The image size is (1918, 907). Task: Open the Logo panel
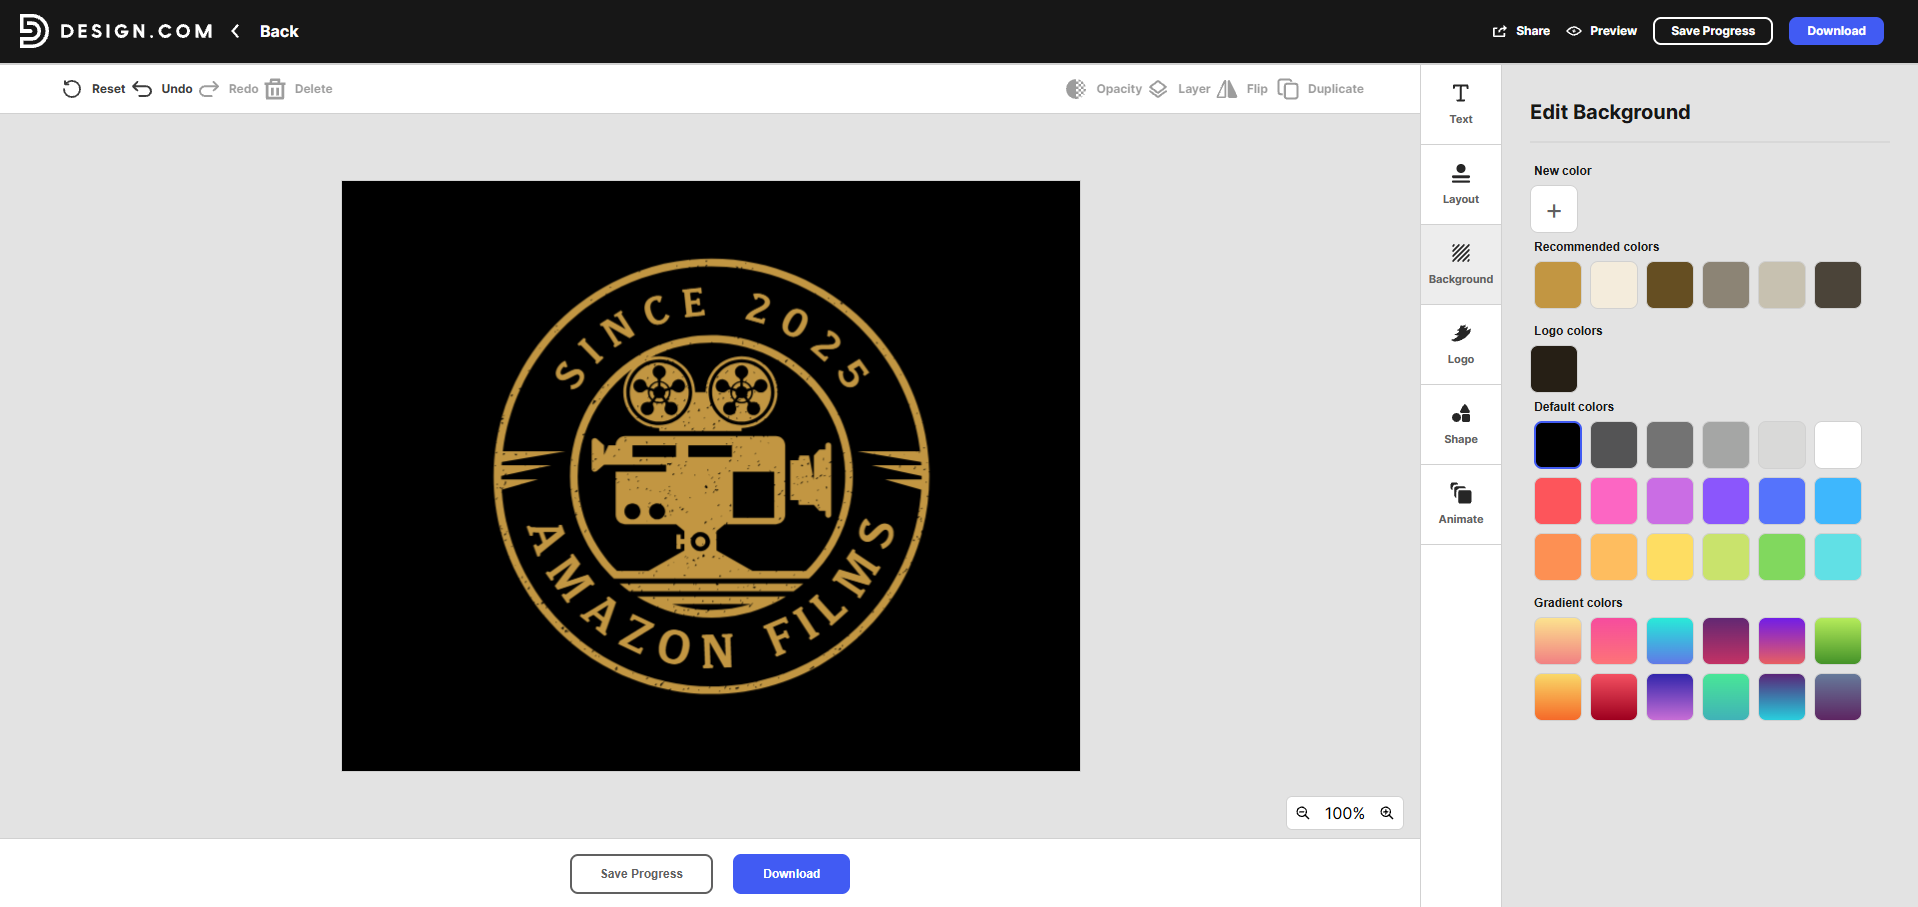point(1461,345)
